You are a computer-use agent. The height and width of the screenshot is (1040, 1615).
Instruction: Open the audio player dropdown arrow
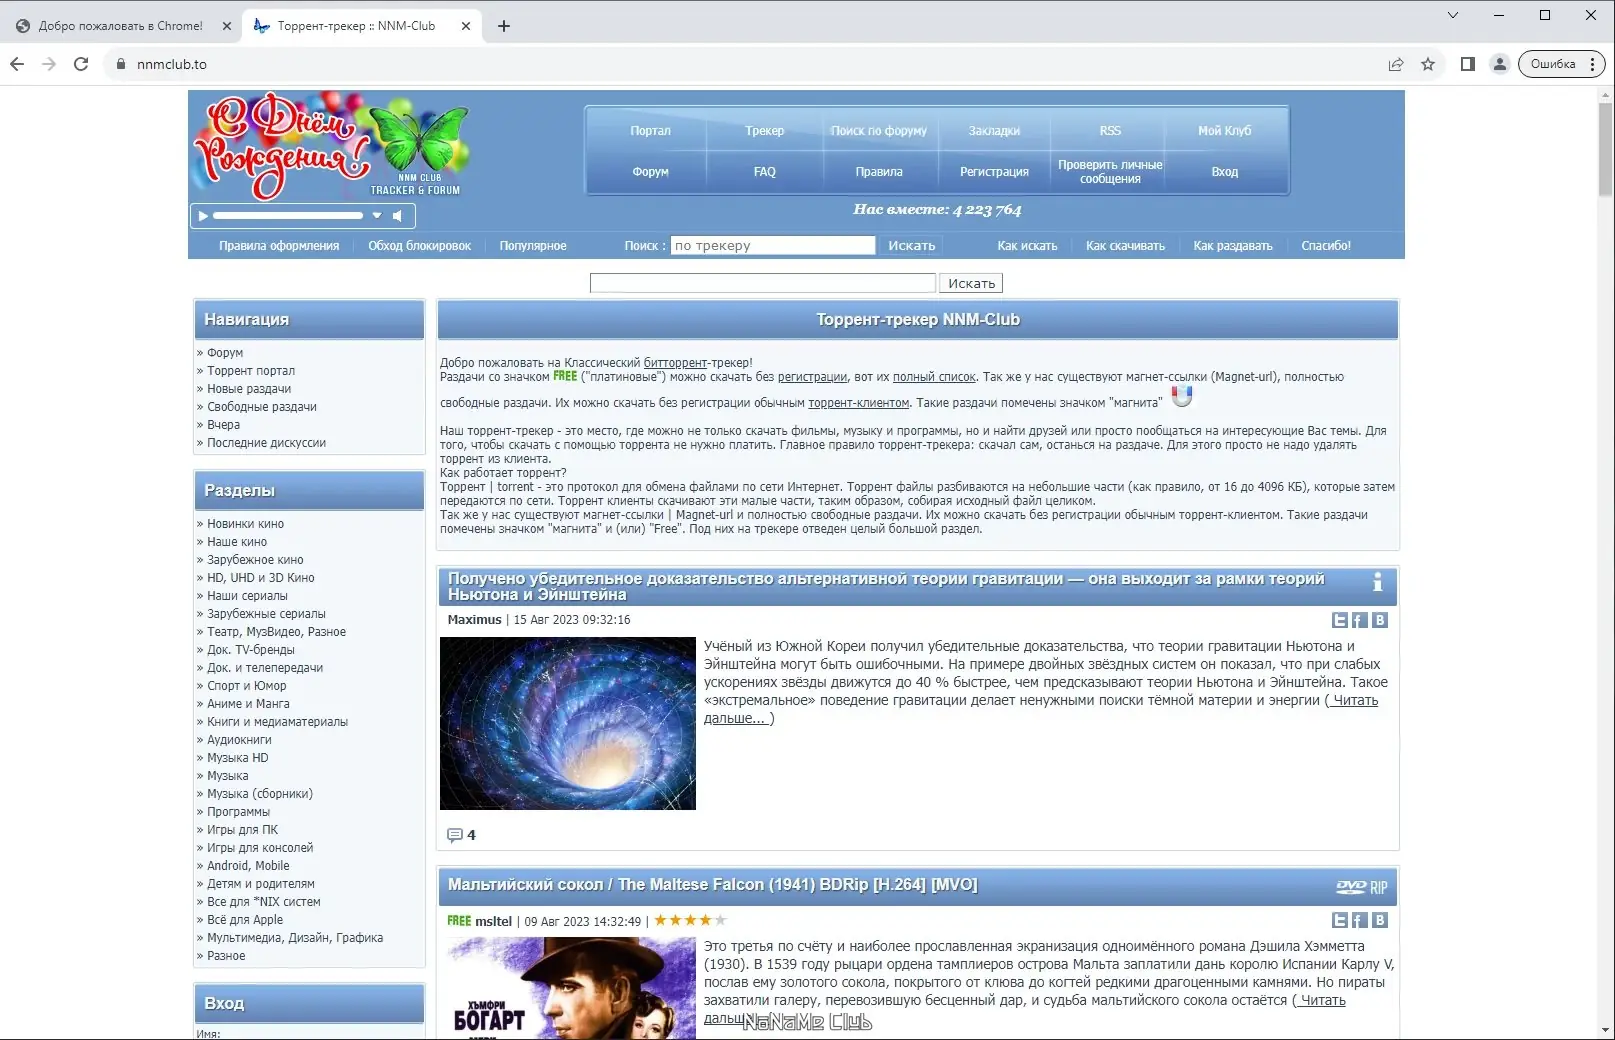point(377,215)
